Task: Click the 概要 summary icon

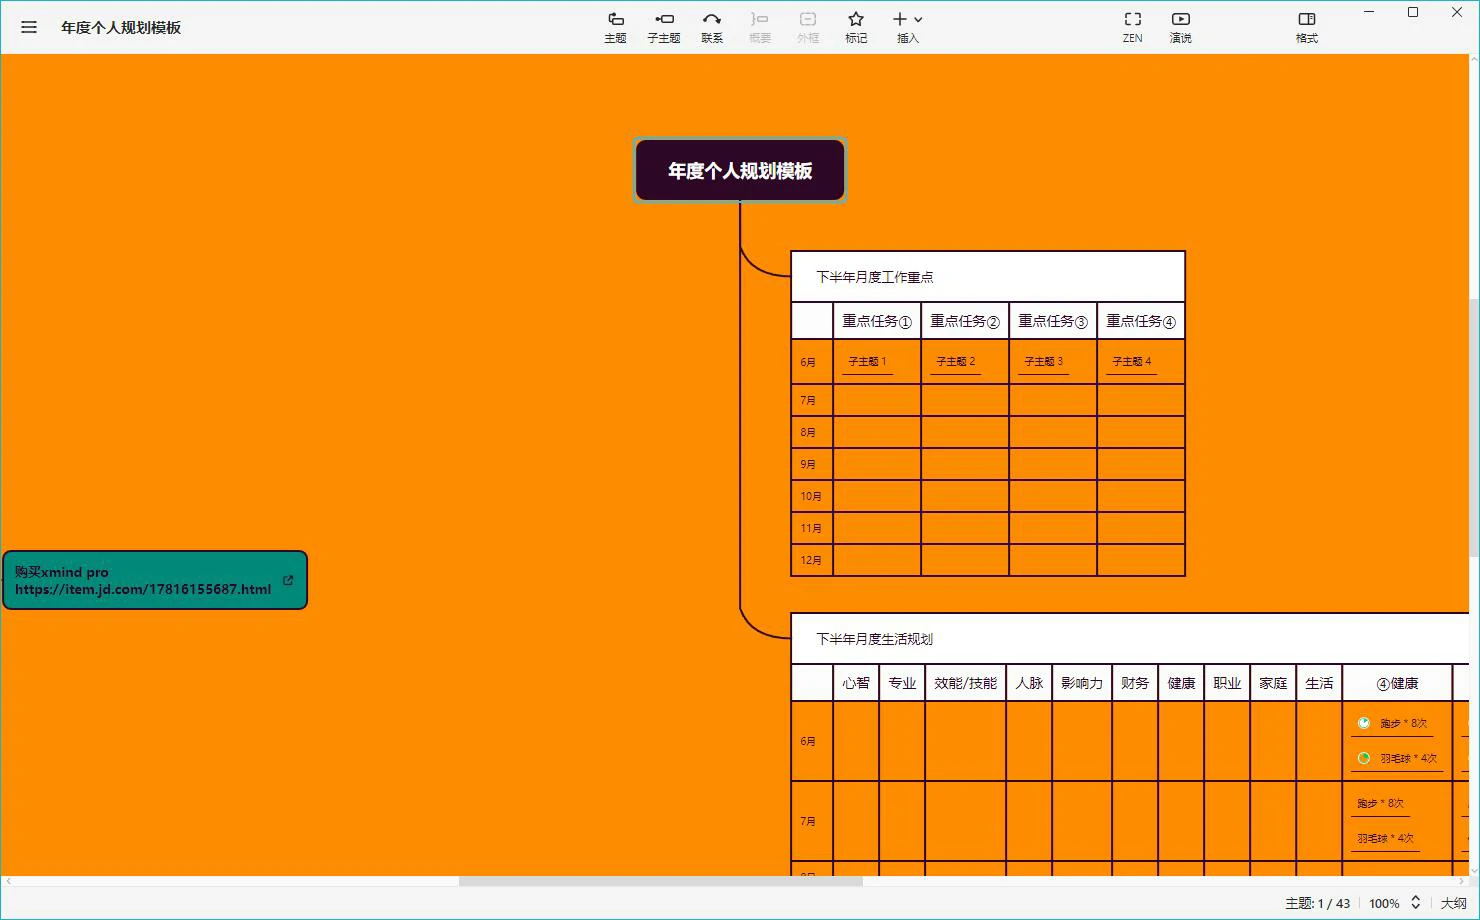Action: point(760,27)
